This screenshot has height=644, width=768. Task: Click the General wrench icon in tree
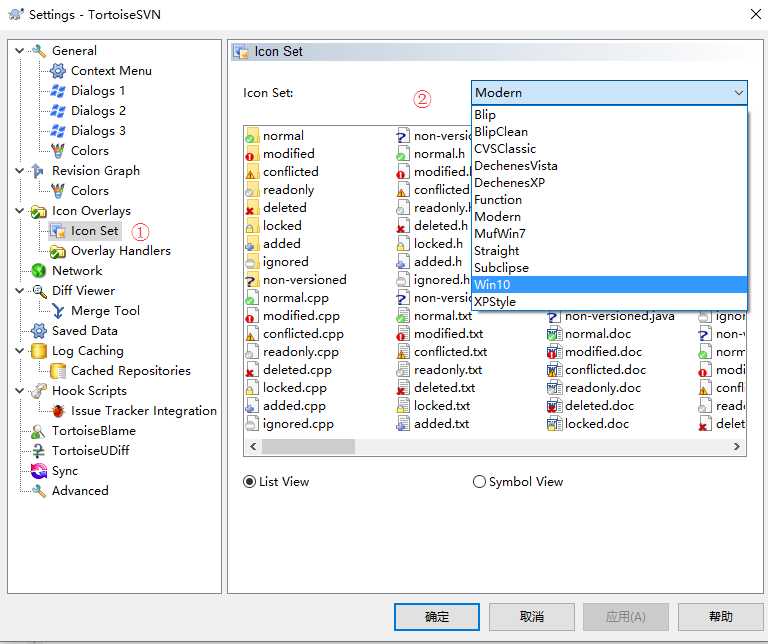[39, 50]
